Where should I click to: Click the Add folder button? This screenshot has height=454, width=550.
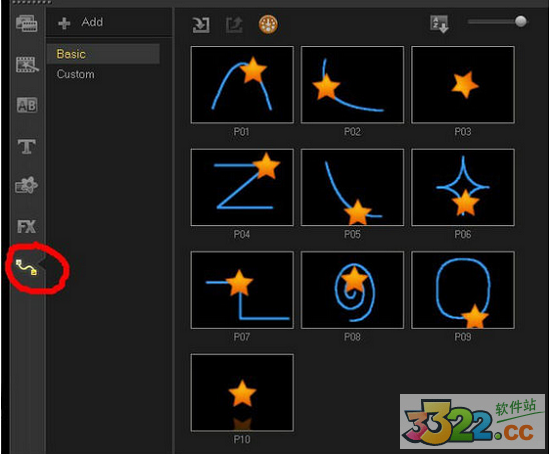pyautogui.click(x=81, y=22)
